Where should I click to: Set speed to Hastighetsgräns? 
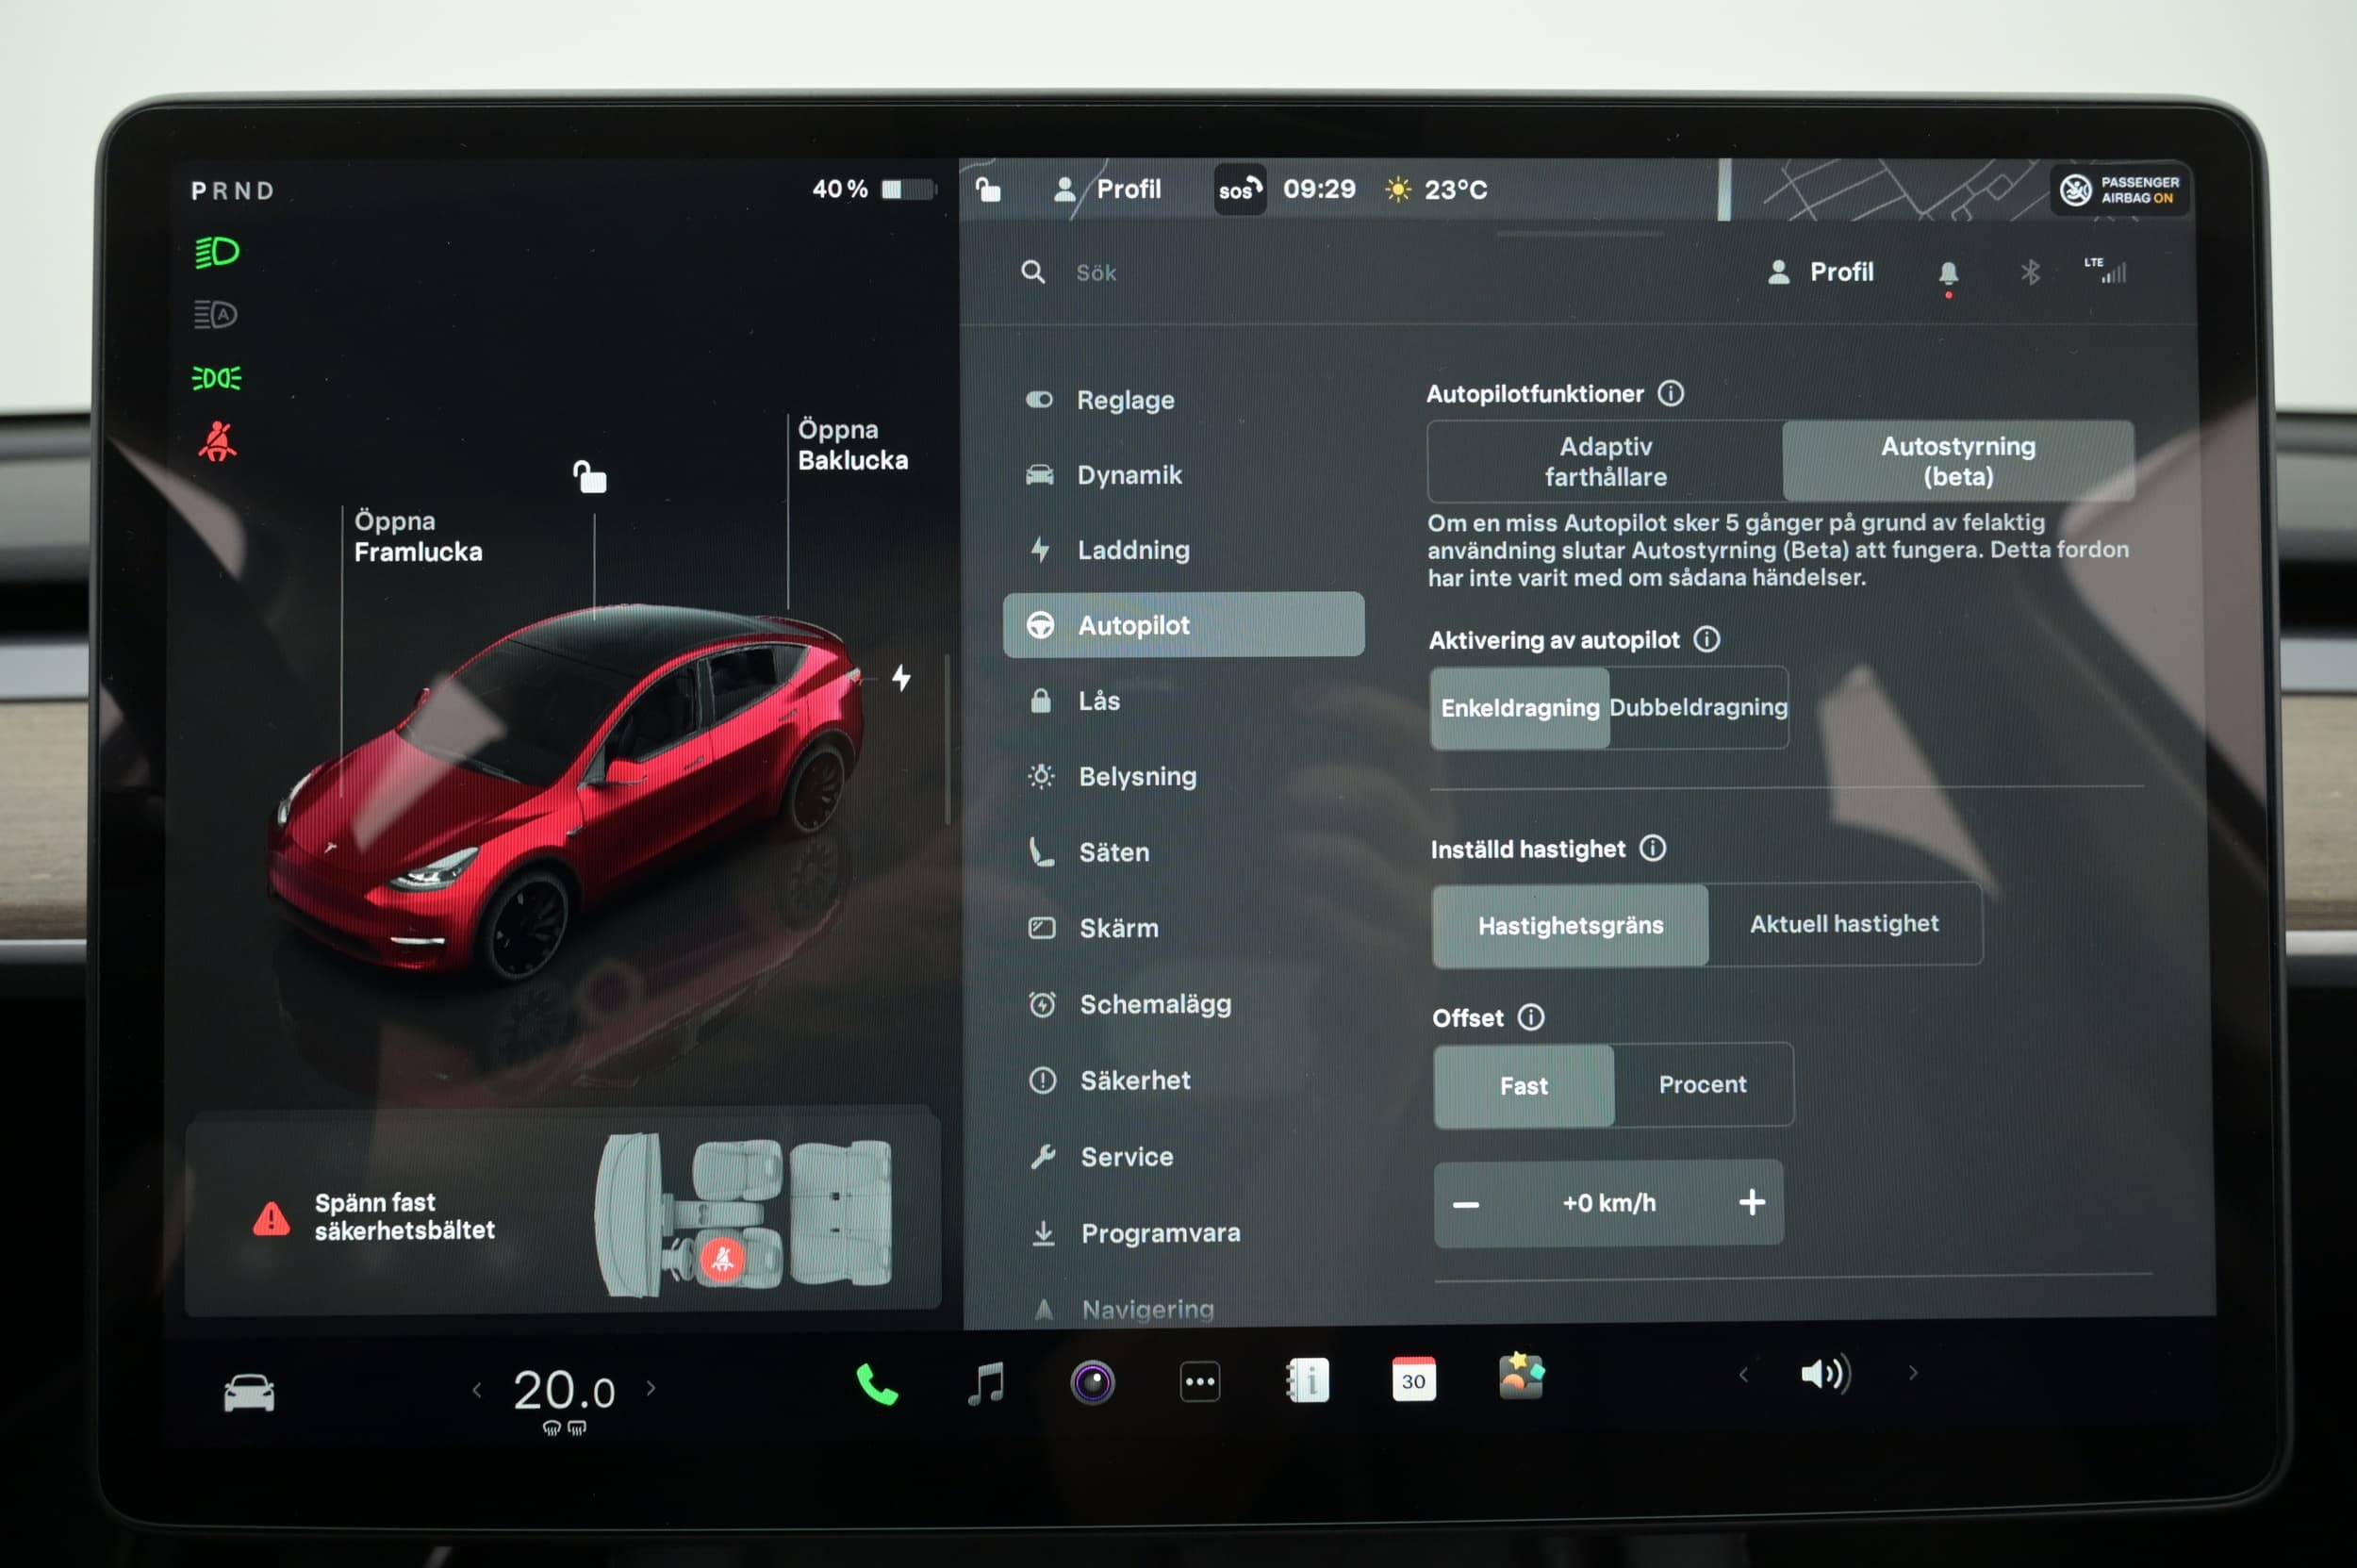tap(1570, 926)
